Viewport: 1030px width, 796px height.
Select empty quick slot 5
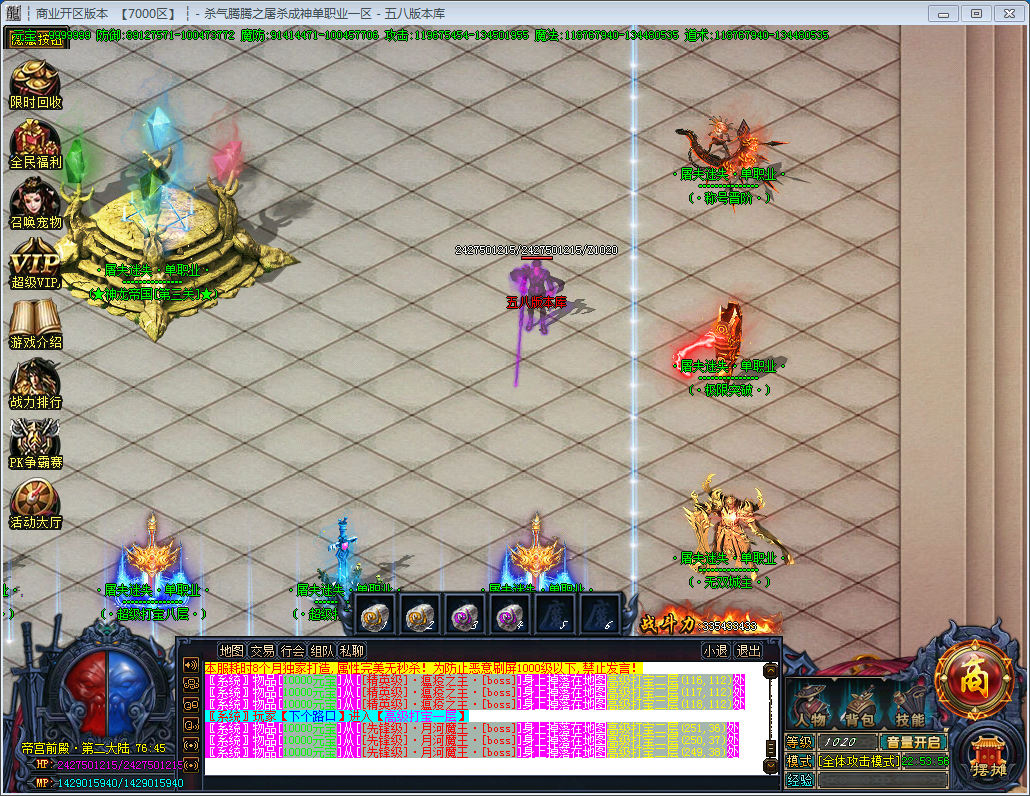(555, 615)
